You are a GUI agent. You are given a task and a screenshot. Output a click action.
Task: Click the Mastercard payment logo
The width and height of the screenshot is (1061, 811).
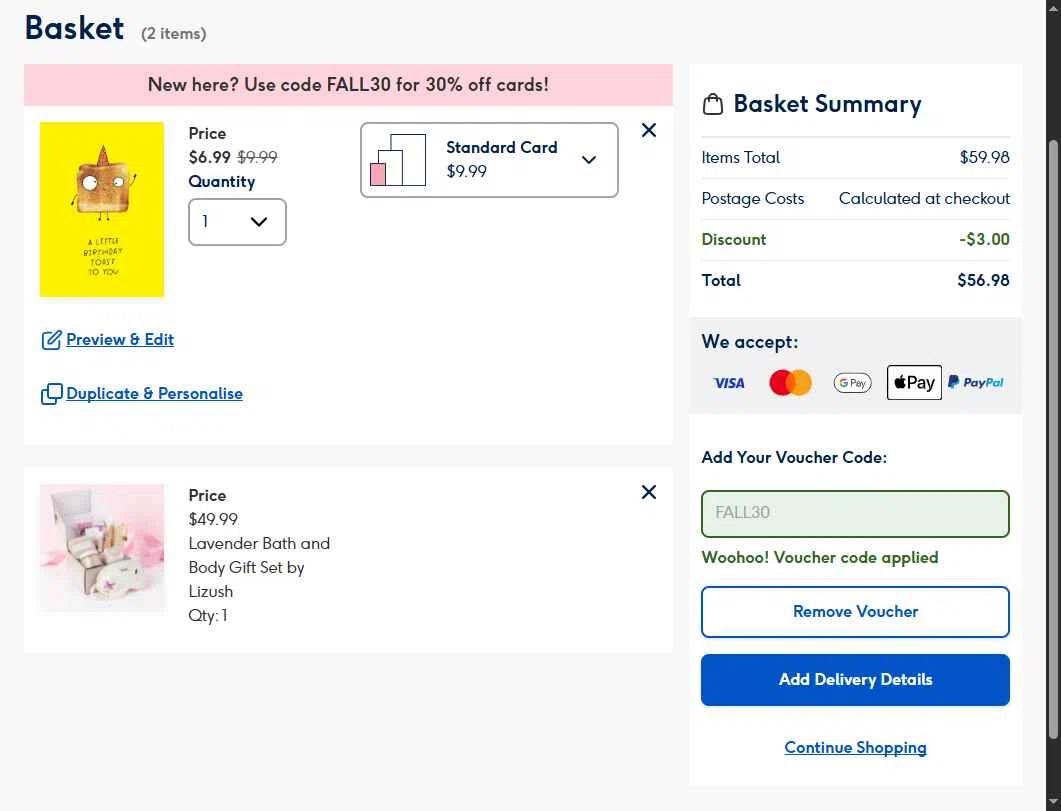[x=790, y=382]
